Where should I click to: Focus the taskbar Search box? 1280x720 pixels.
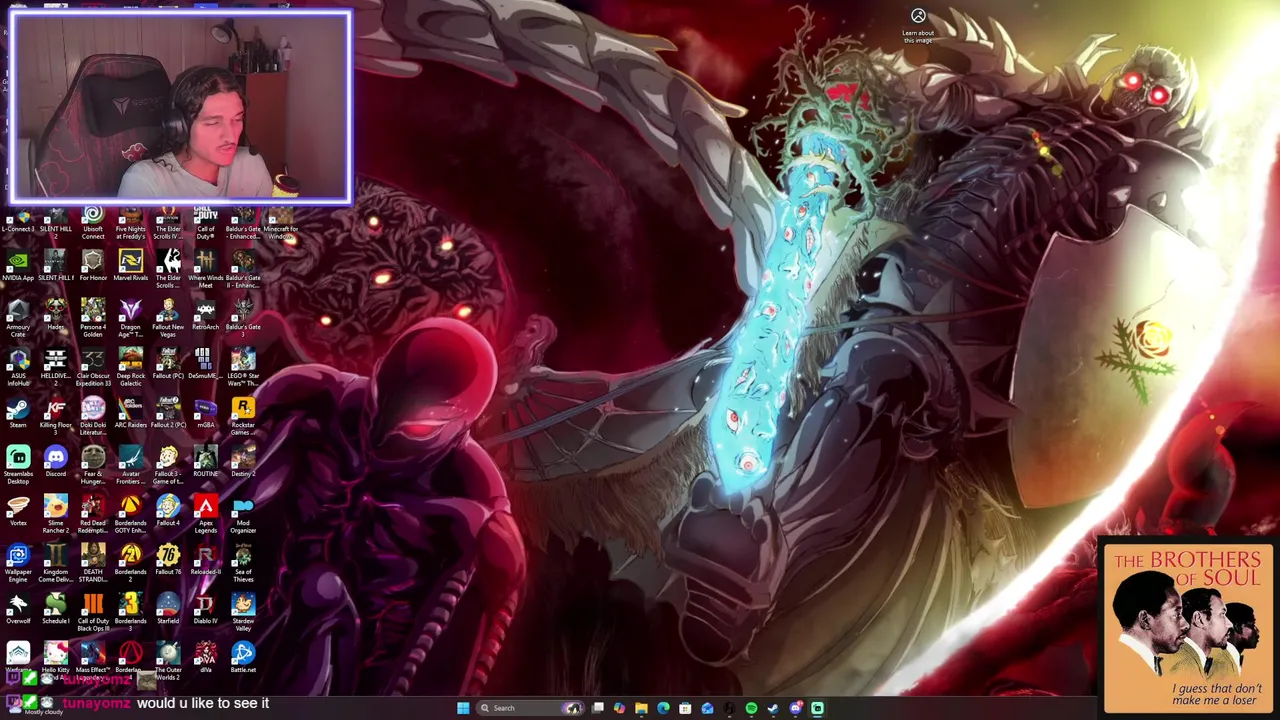coord(531,708)
